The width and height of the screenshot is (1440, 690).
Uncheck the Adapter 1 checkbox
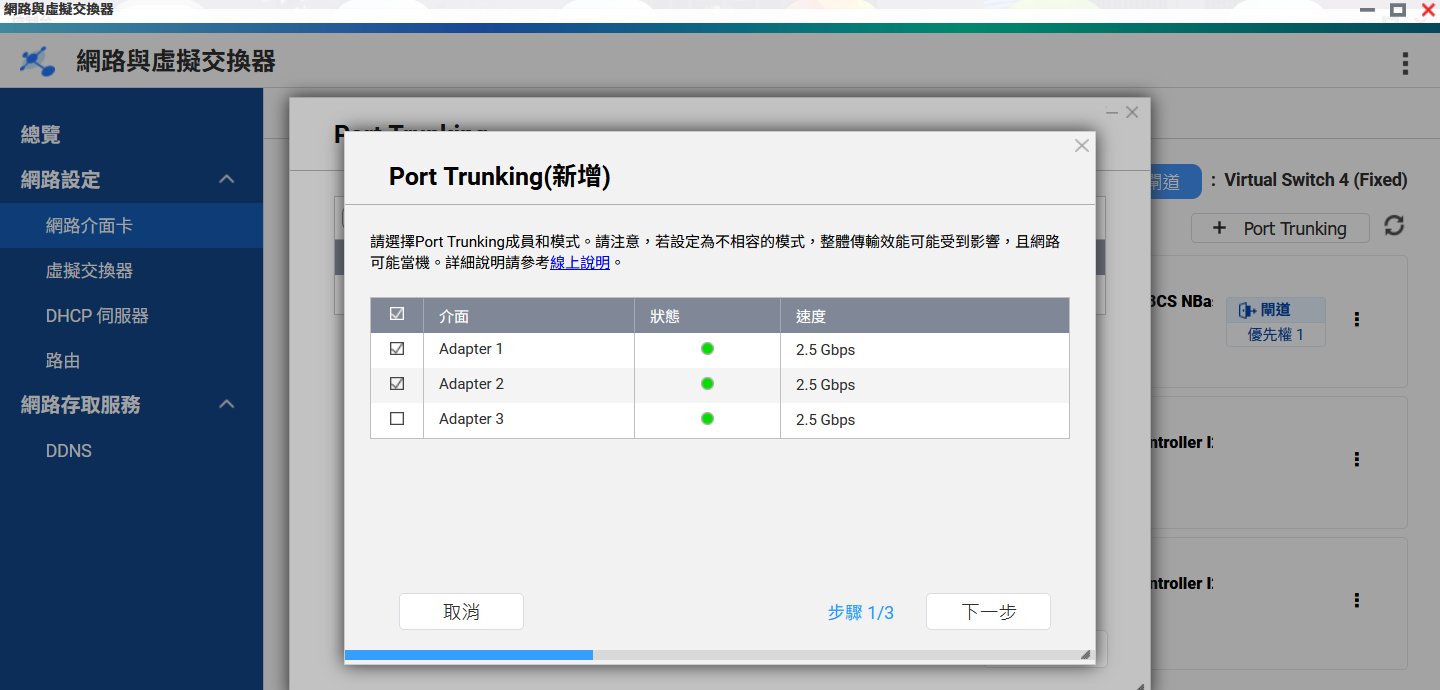point(397,349)
